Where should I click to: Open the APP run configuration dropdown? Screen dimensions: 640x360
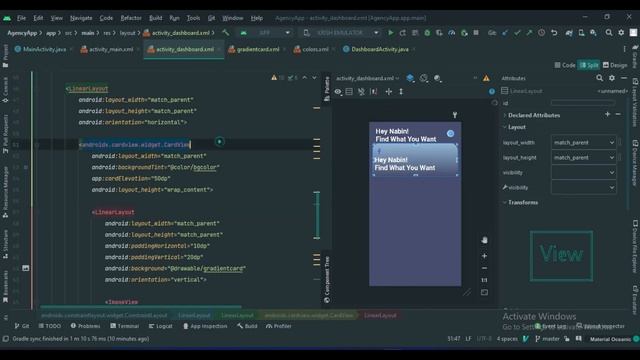tap(266, 33)
